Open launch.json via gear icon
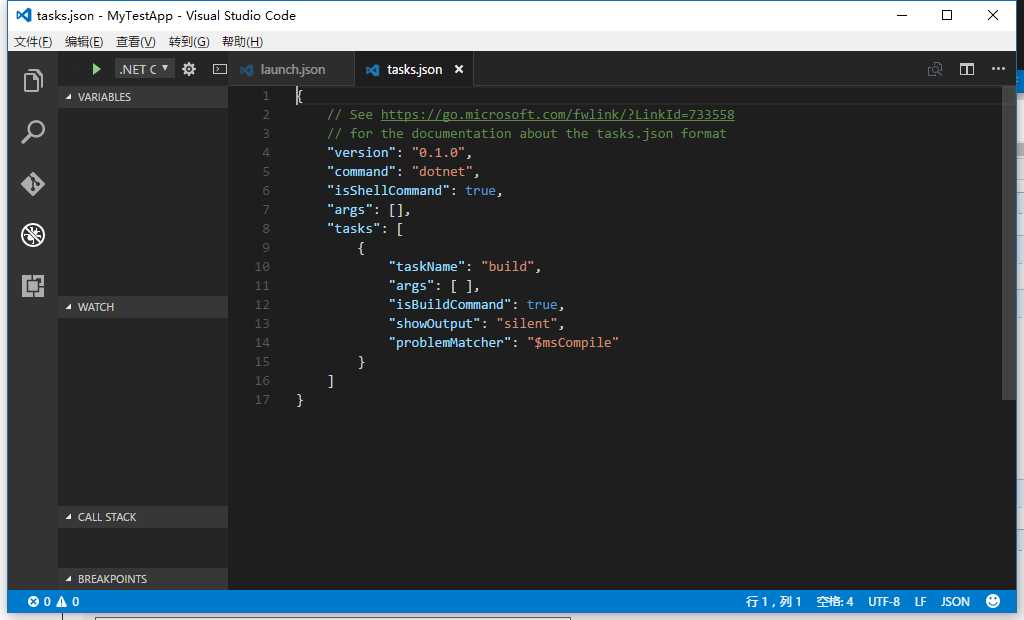This screenshot has height=620, width=1024. [x=189, y=69]
